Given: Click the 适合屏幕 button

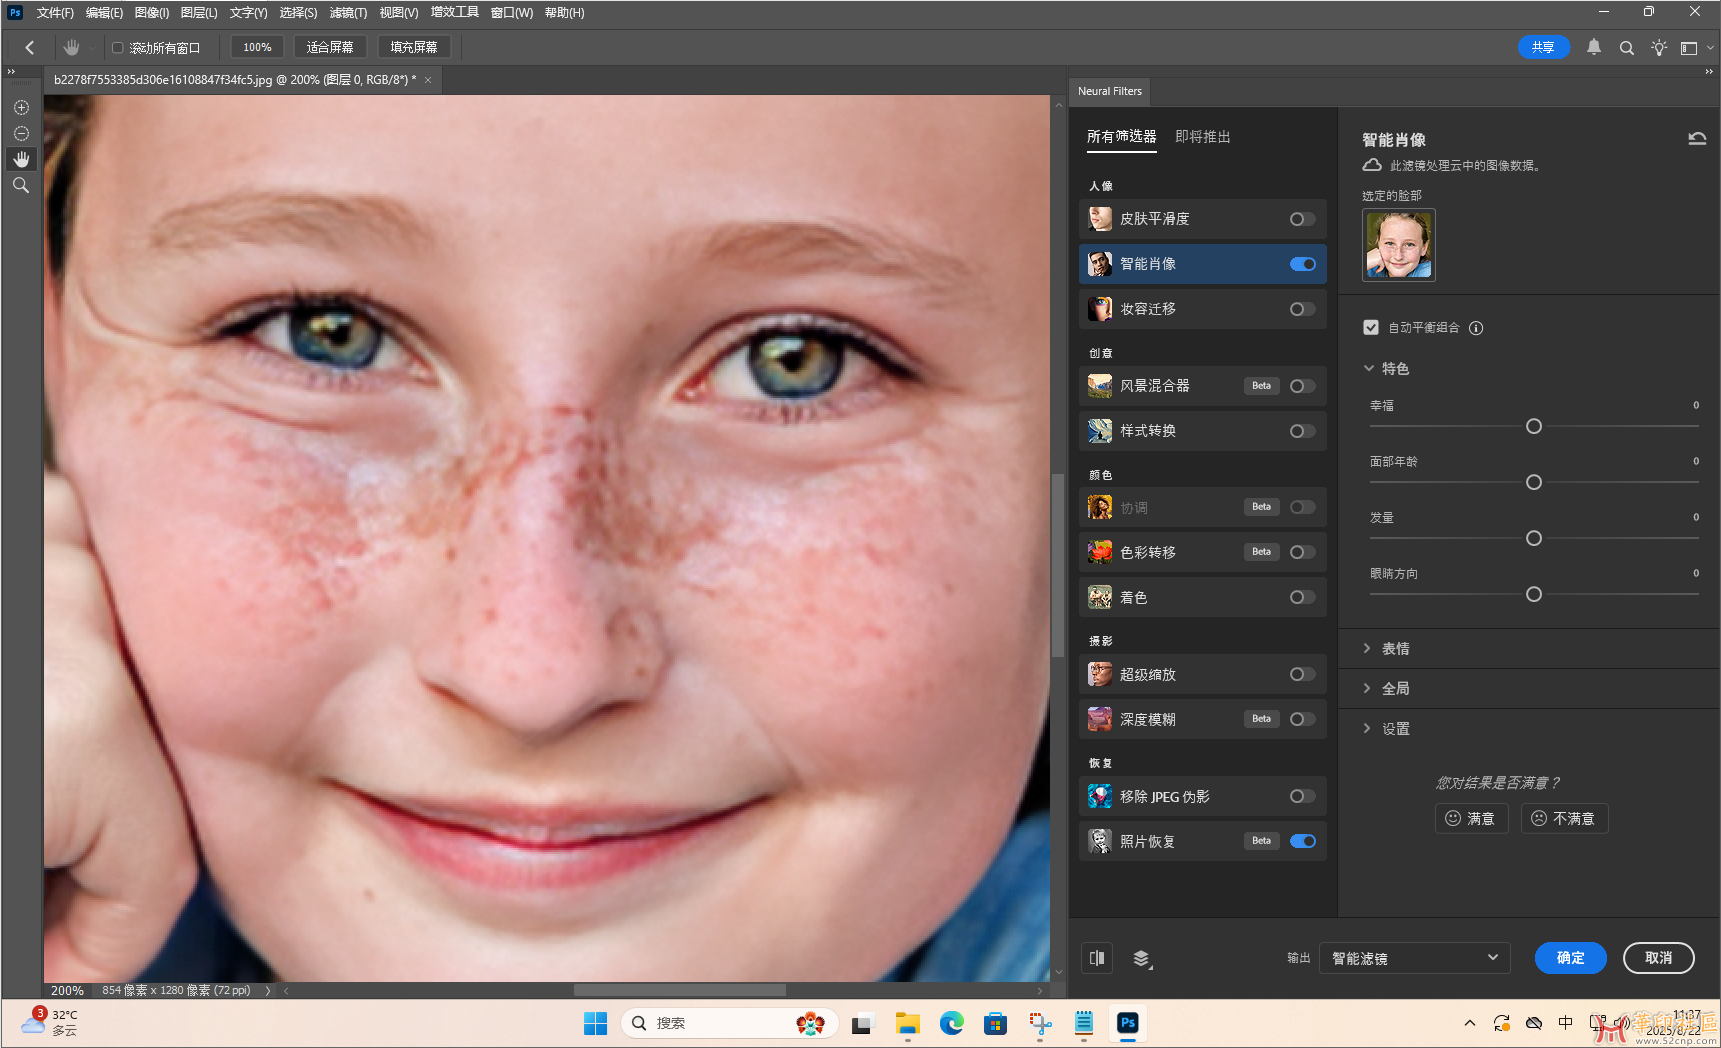Looking at the screenshot, I should click(330, 47).
